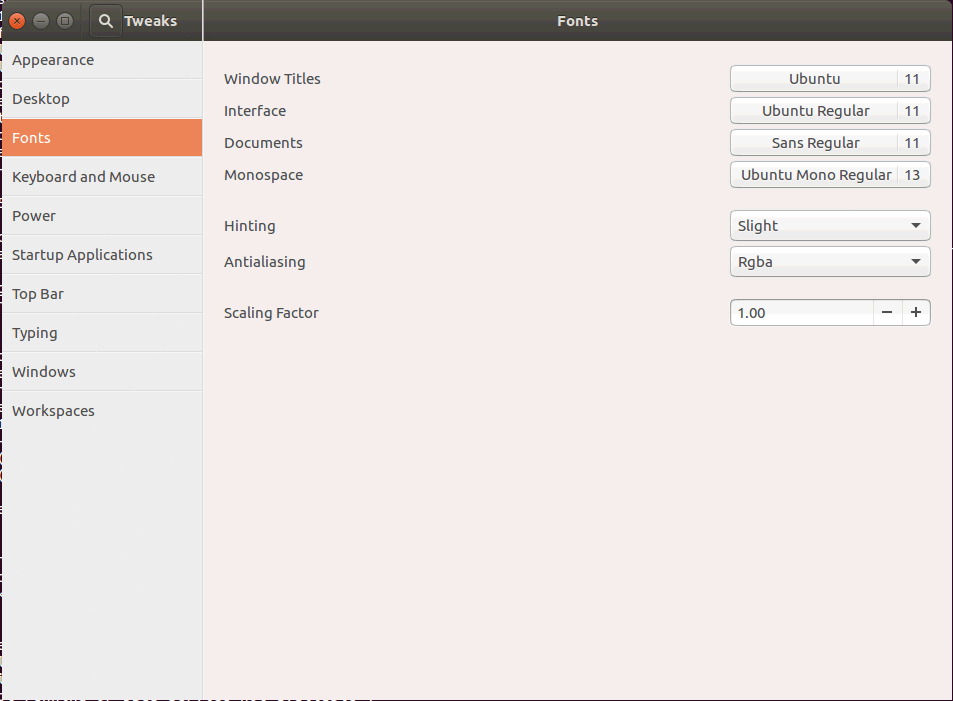Expand the Hinting dropdown set to Slight
The image size is (953, 701).
coord(830,226)
